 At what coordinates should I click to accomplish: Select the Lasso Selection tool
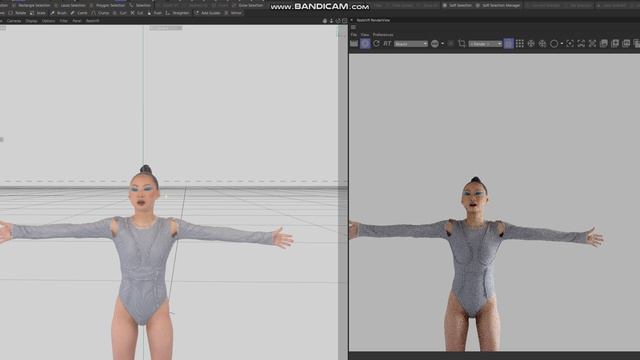click(70, 5)
